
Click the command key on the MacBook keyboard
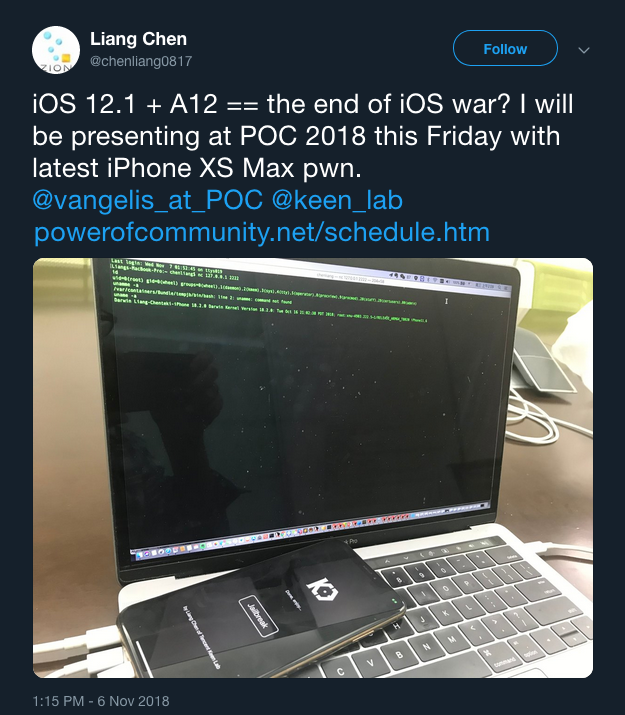click(502, 658)
